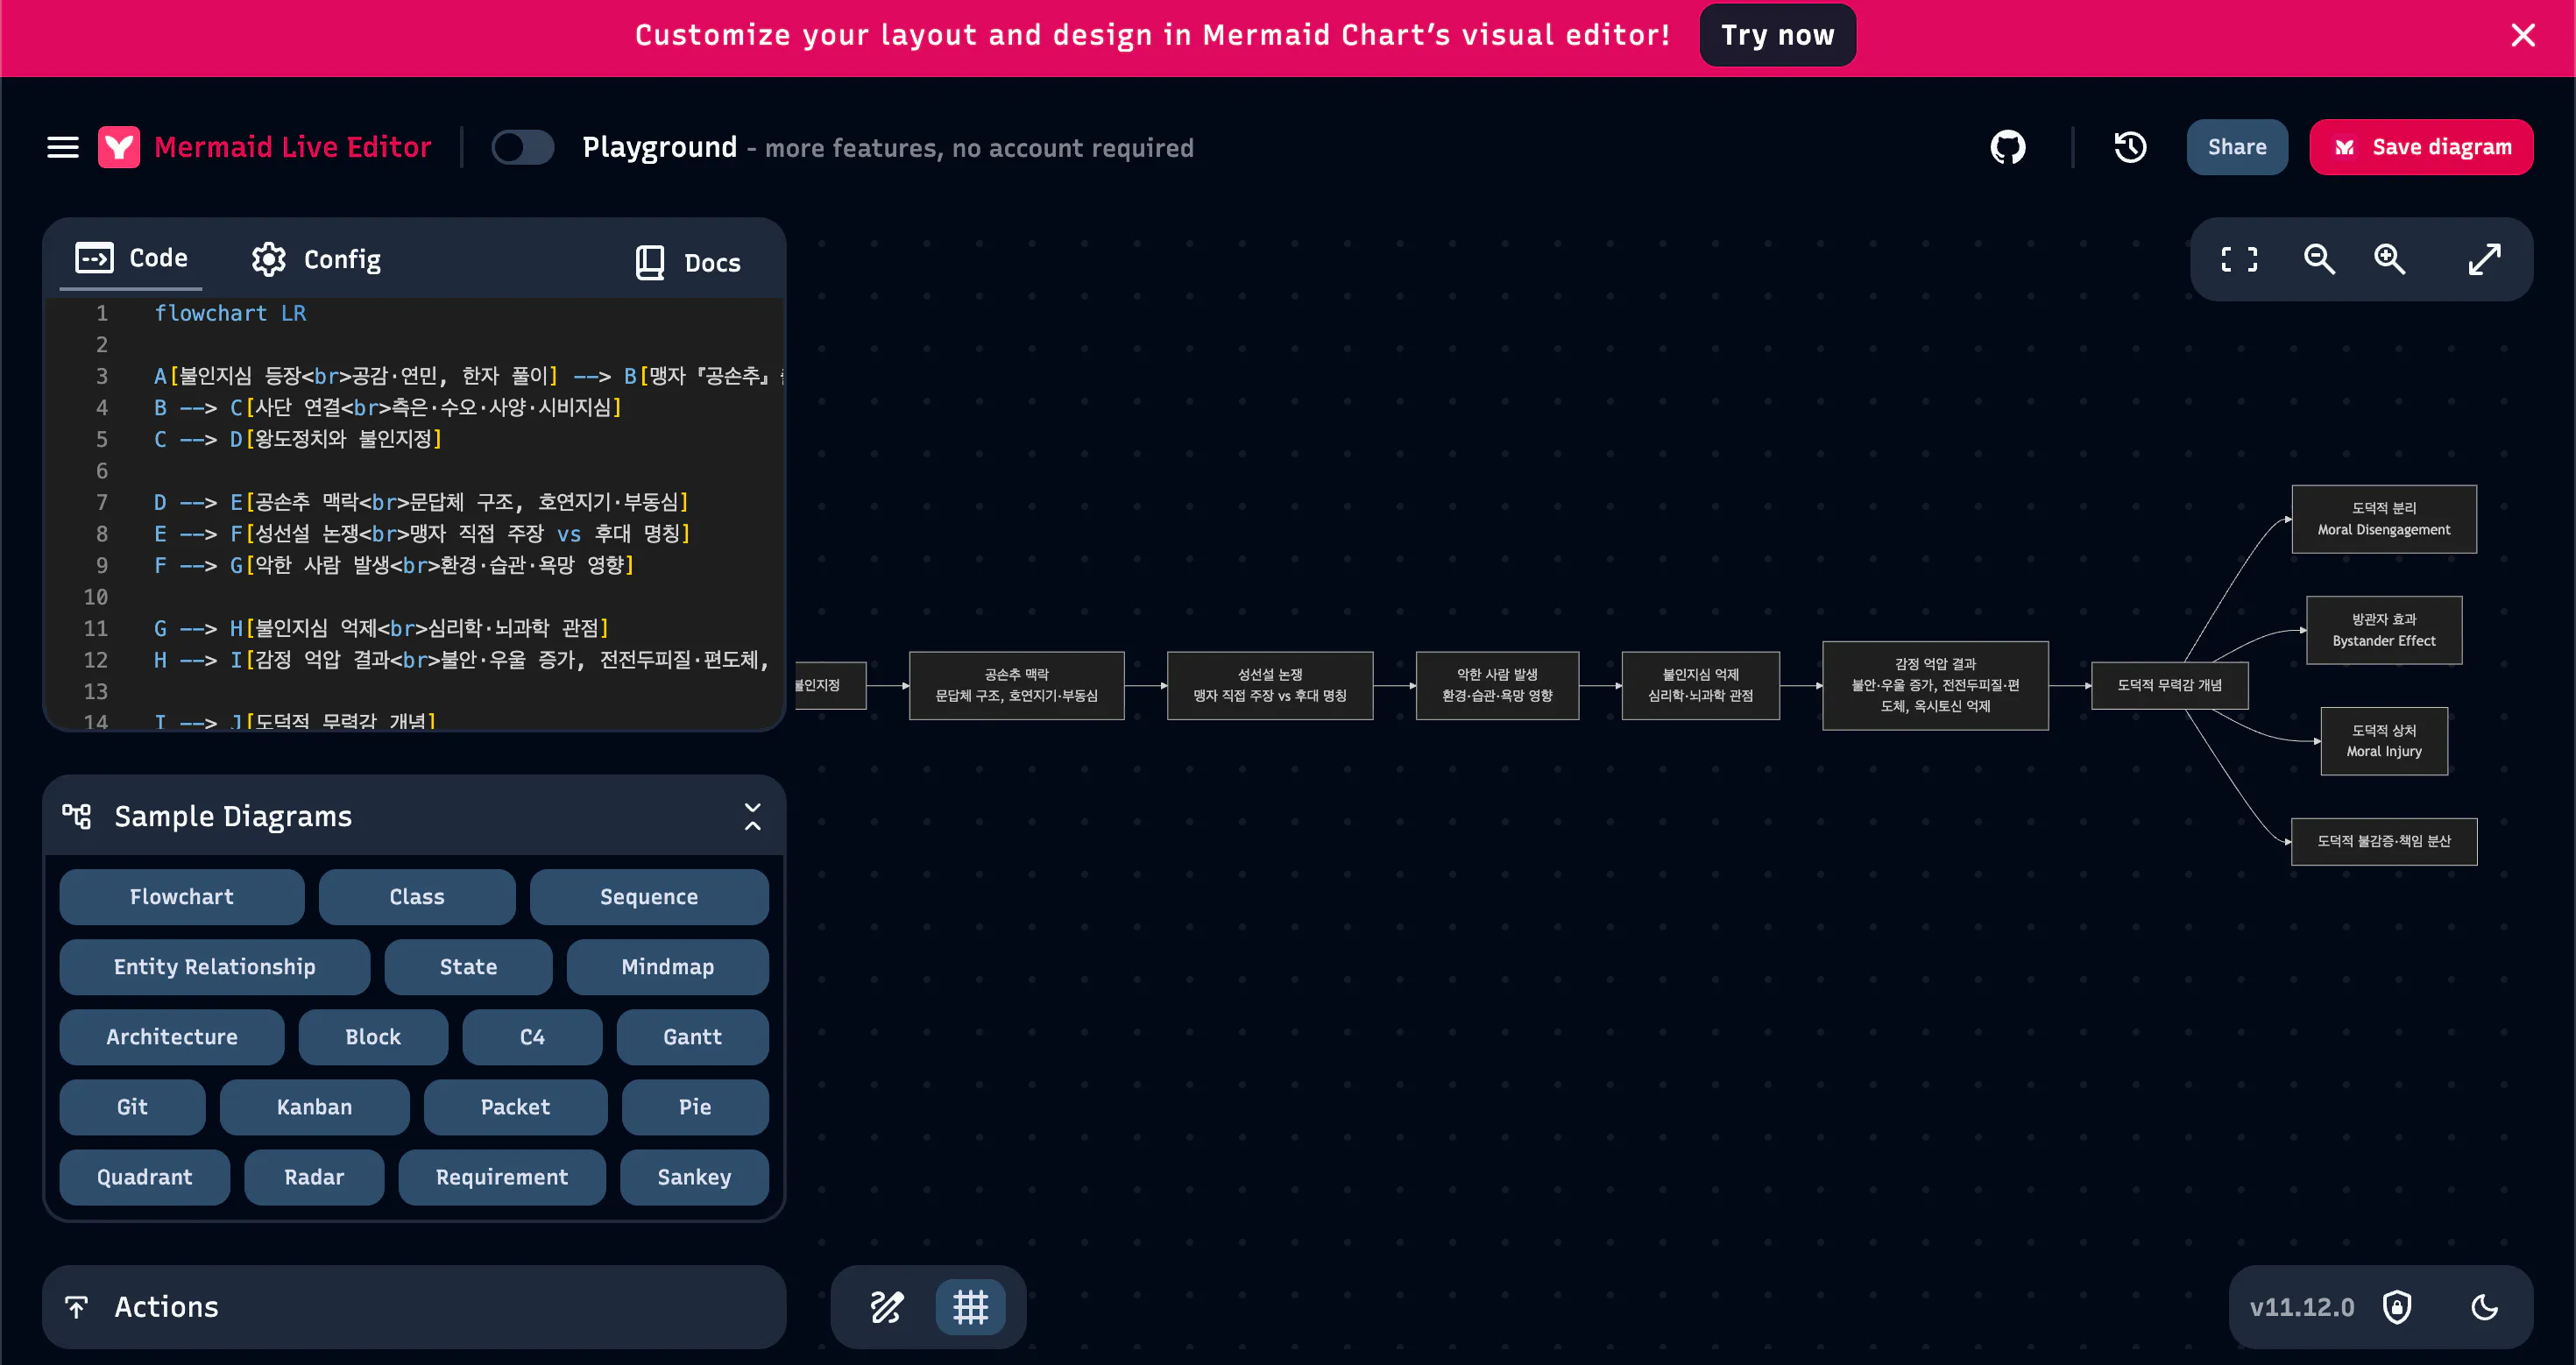Click line 5 in code editor
Image resolution: width=2576 pixels, height=1365 pixels.
click(x=400, y=439)
